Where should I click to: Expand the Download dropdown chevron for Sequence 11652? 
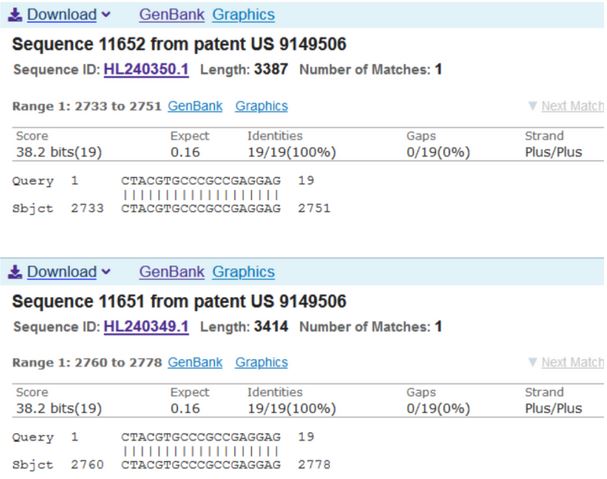[x=105, y=15]
